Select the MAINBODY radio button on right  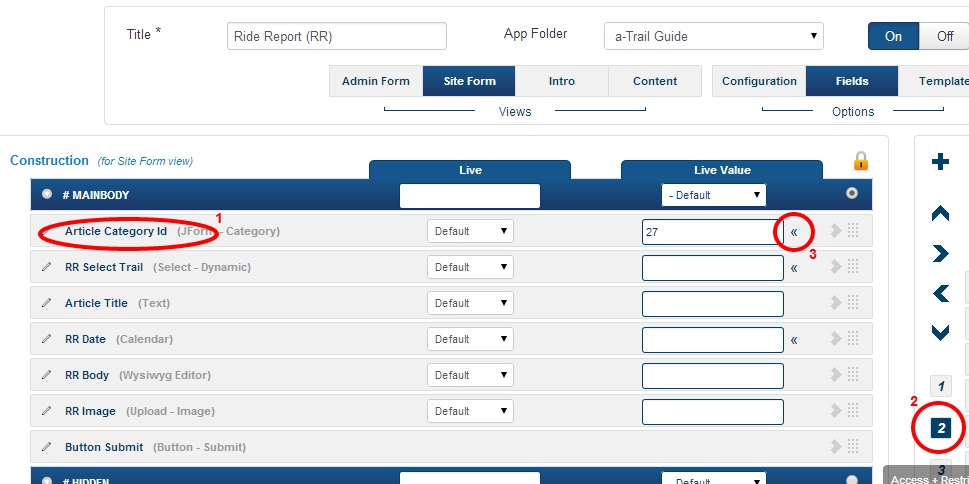coord(852,194)
